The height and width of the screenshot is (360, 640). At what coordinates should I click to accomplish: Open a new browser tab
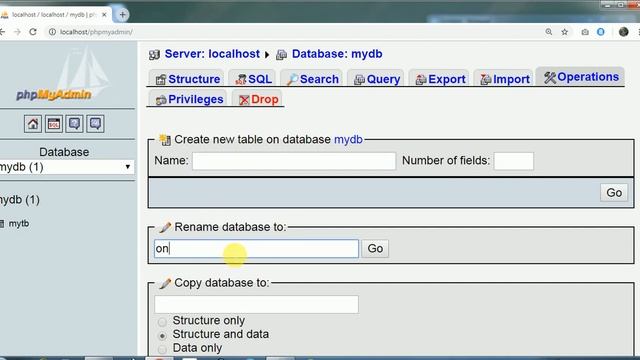tap(122, 15)
